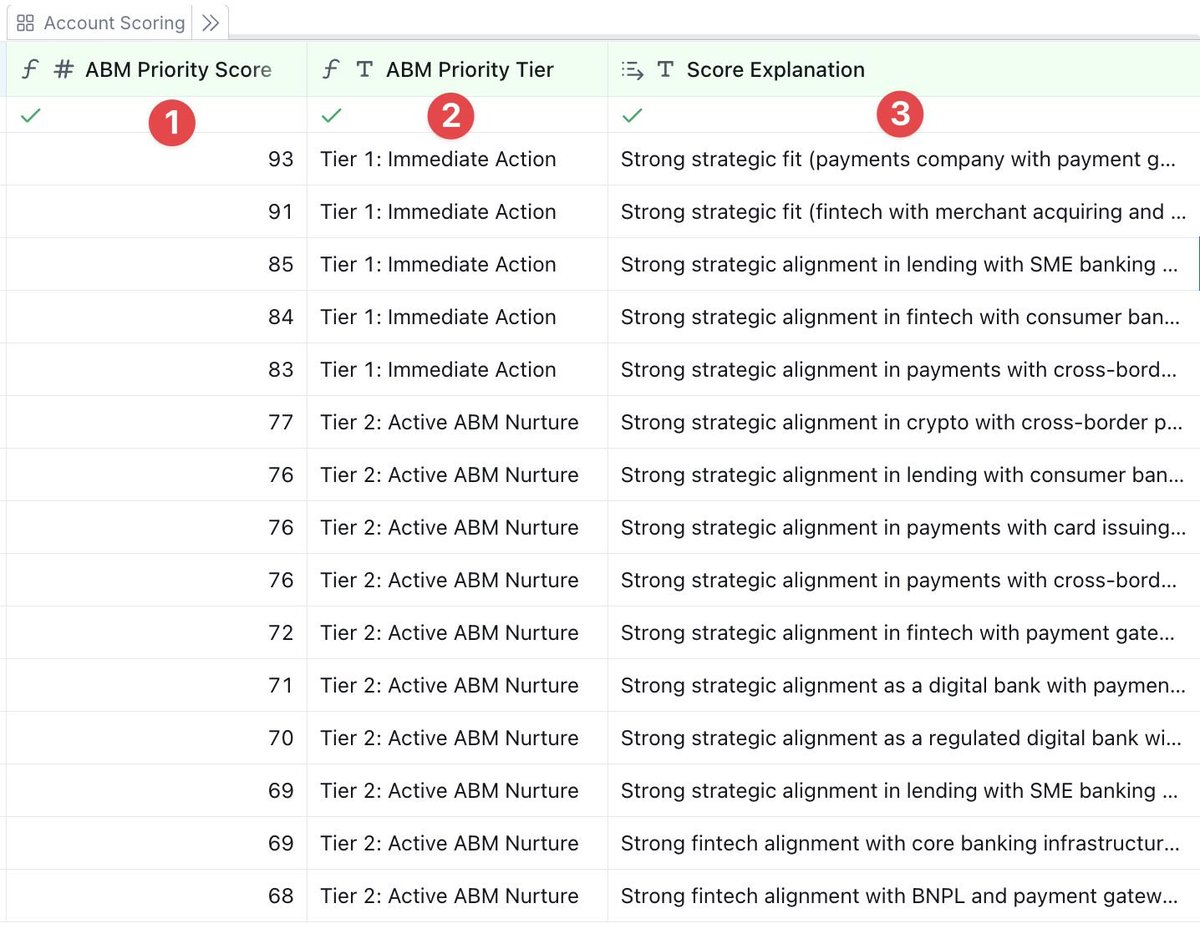Select the score cell showing 93
This screenshot has width=1200, height=939.
[156, 159]
